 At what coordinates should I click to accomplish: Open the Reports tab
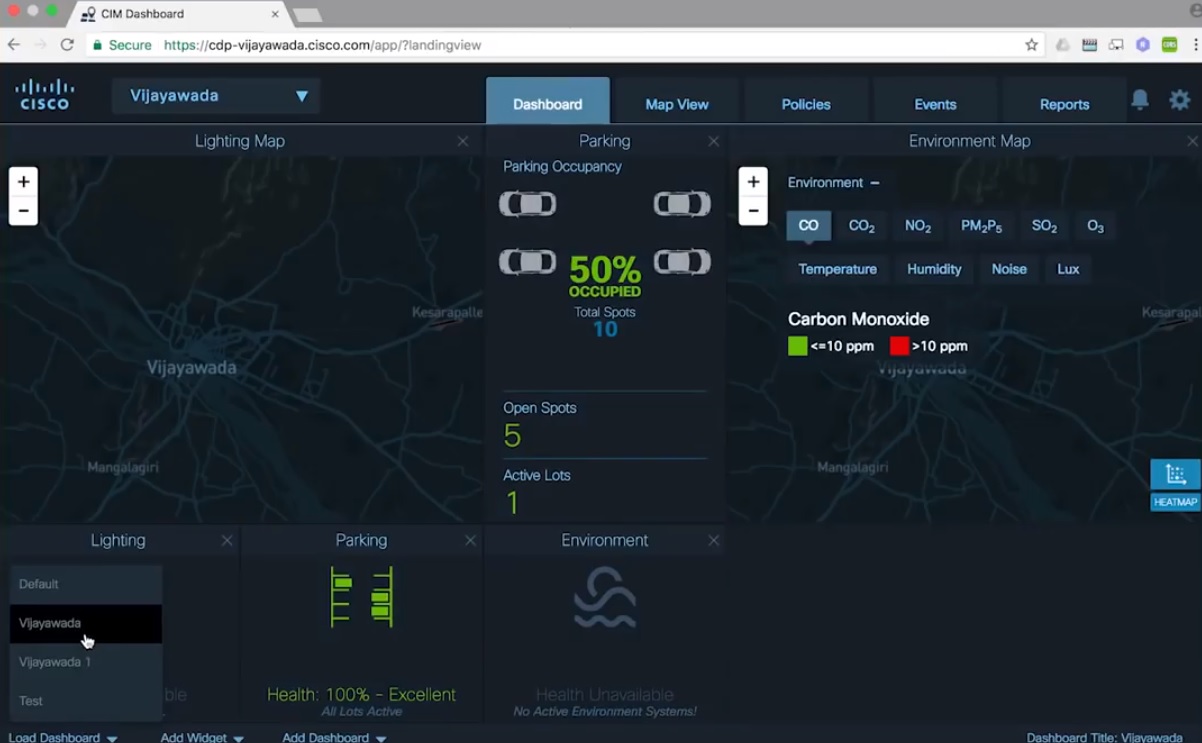(1064, 103)
